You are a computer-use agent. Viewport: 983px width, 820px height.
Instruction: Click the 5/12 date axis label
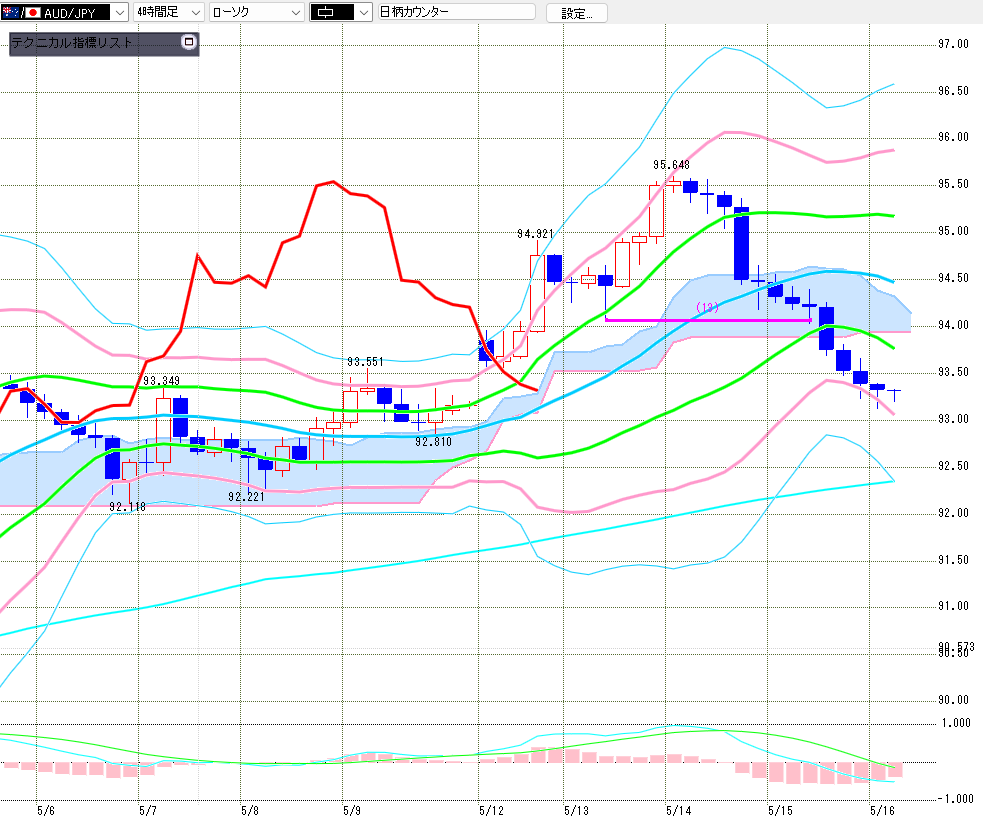click(x=492, y=811)
